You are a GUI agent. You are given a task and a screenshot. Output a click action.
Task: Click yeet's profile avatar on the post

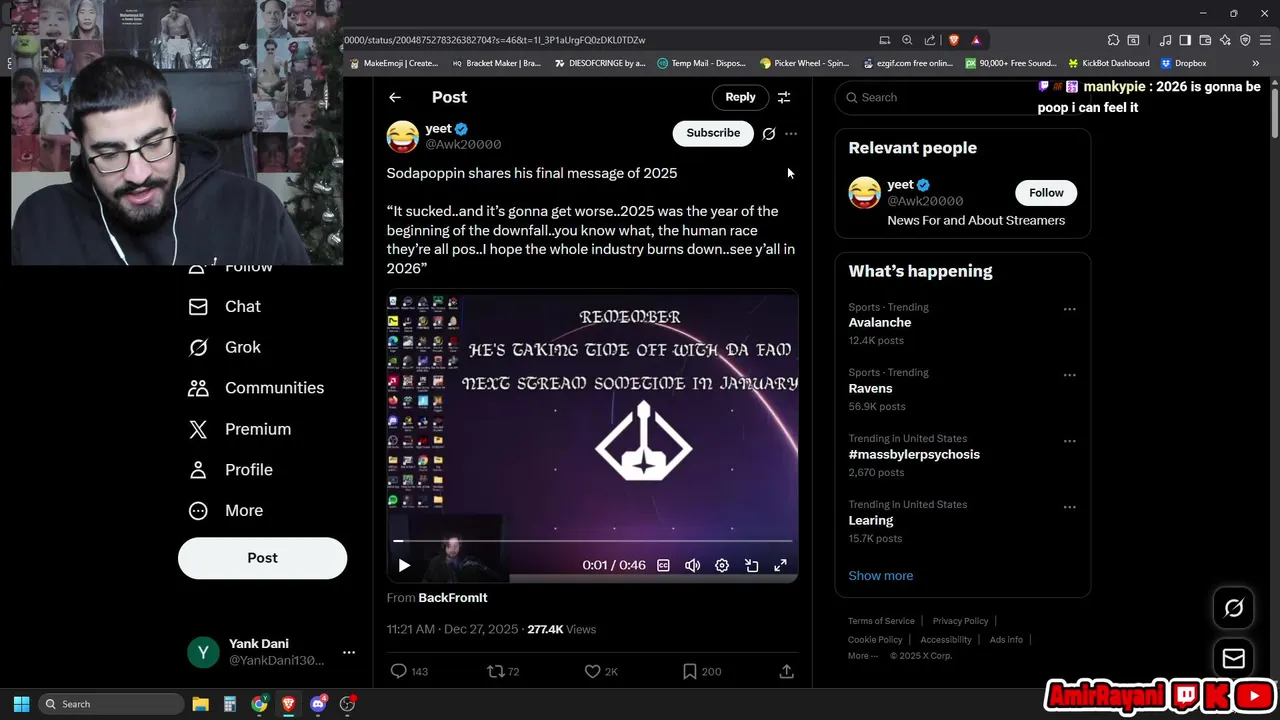coord(403,137)
